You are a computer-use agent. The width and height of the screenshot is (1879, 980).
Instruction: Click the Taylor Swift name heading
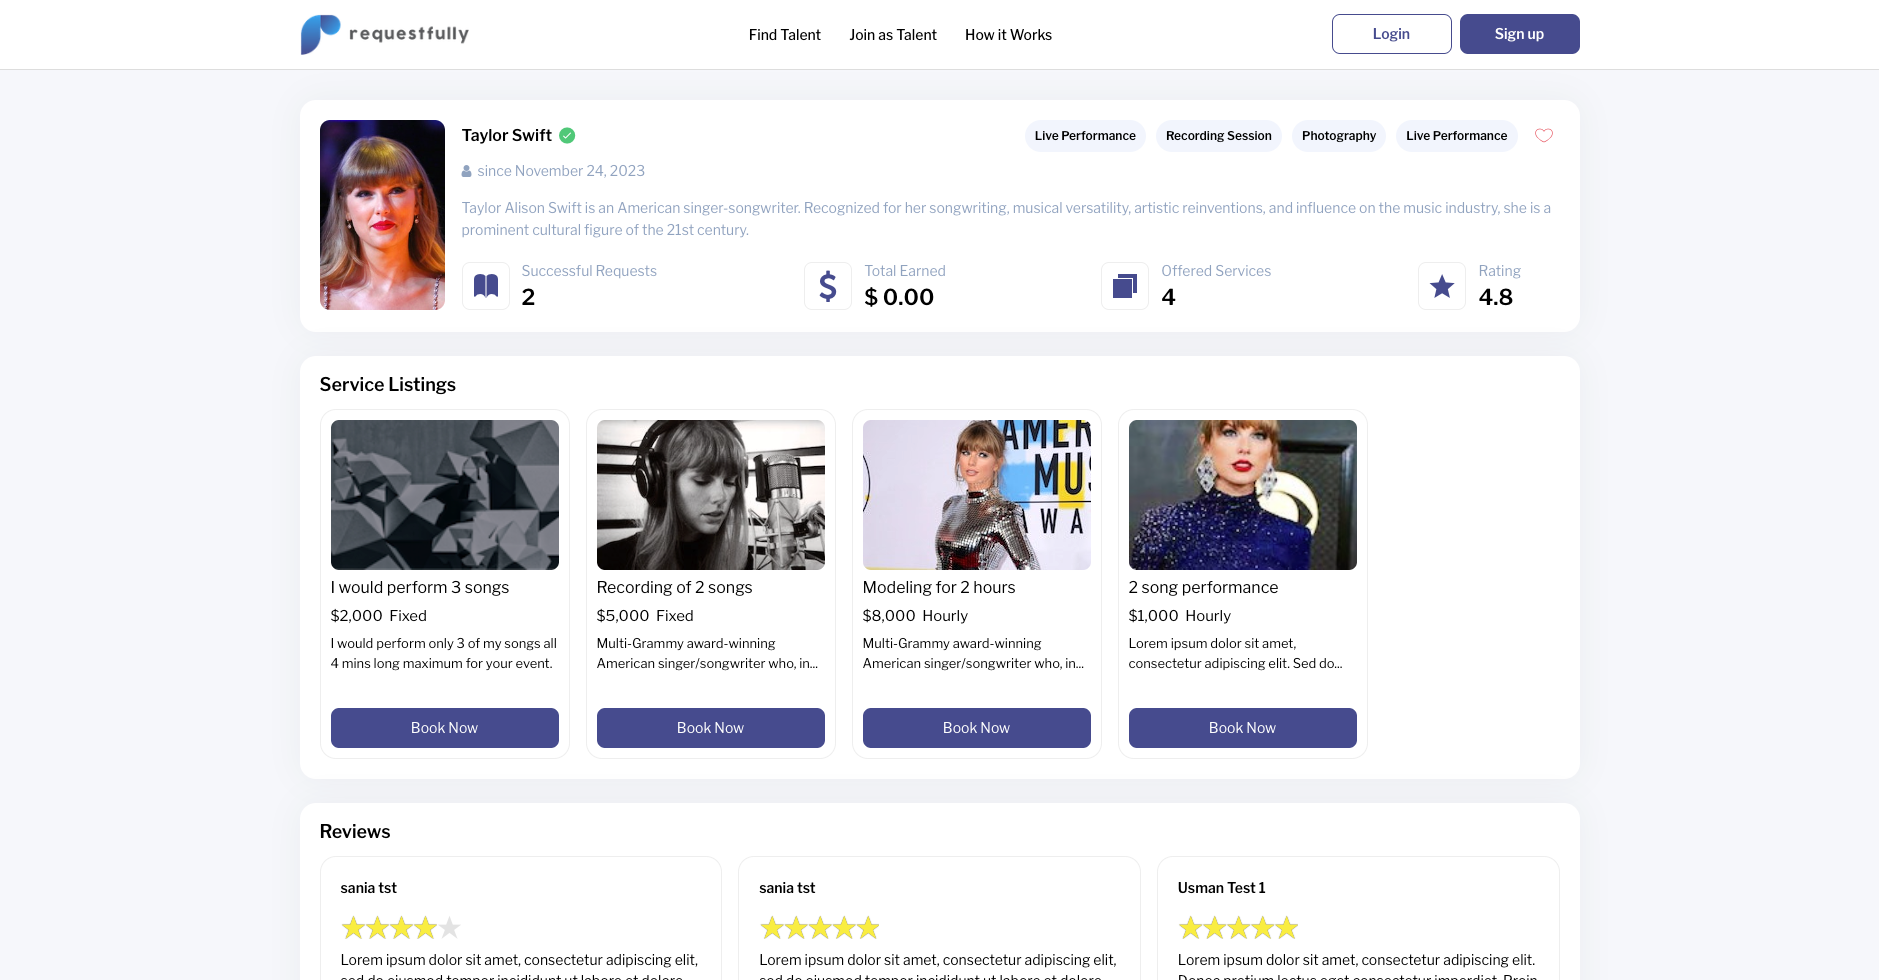(x=507, y=135)
